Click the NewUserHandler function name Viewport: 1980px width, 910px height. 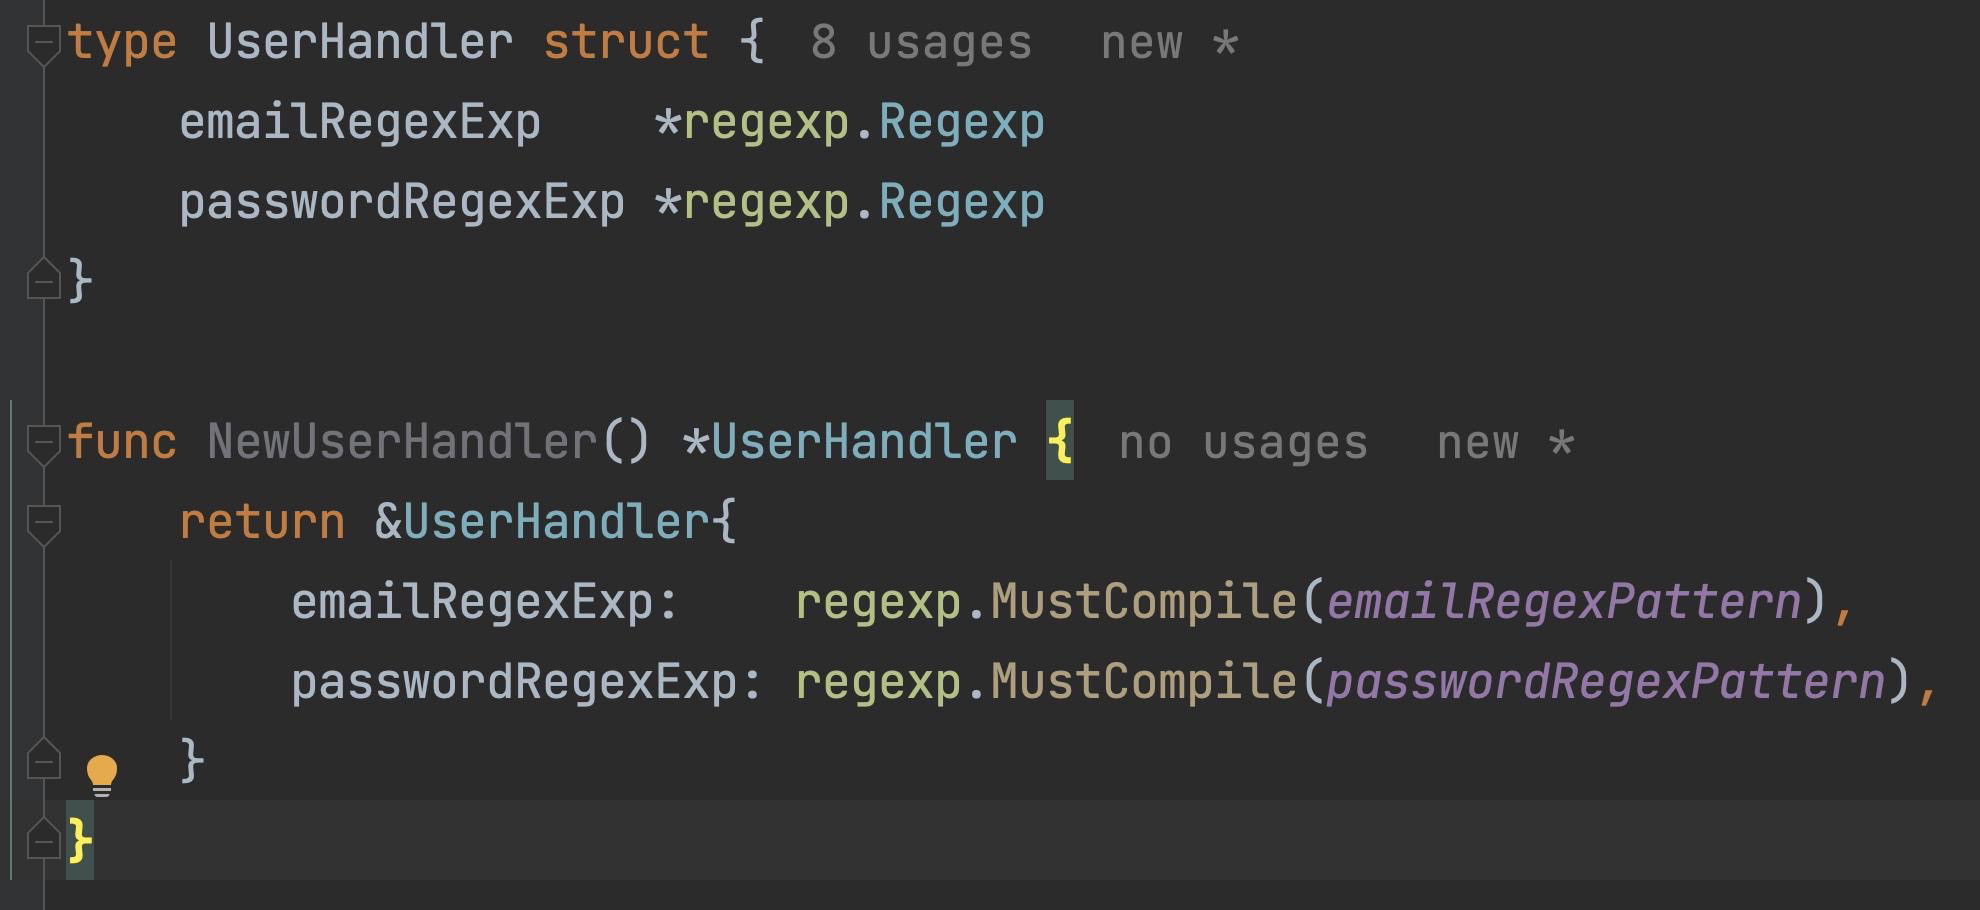pos(402,442)
